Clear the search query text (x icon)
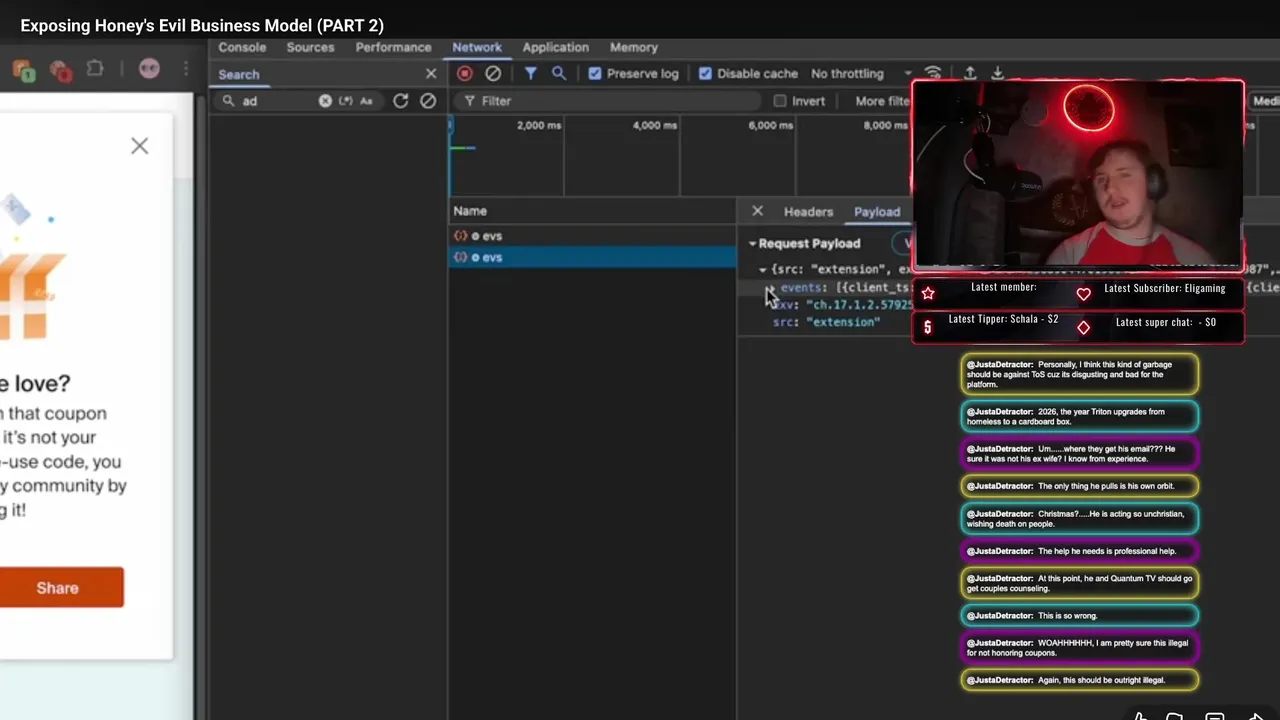 tap(325, 101)
